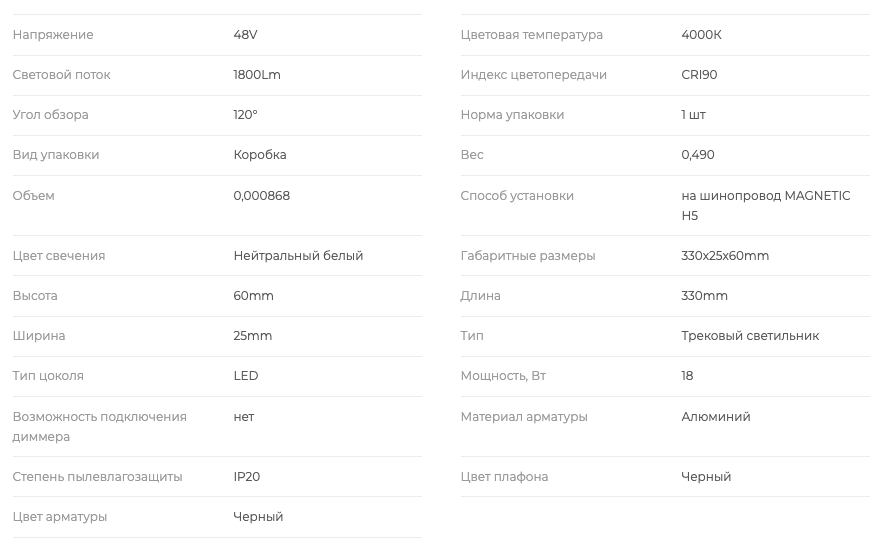Select the LED socket type value

click(x=246, y=376)
